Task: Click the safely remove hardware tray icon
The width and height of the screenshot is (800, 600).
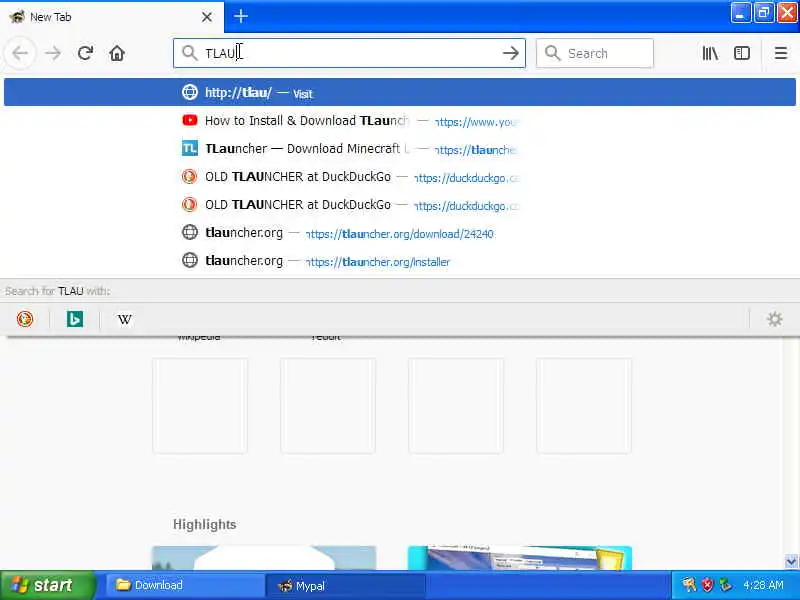Action: (x=725, y=585)
